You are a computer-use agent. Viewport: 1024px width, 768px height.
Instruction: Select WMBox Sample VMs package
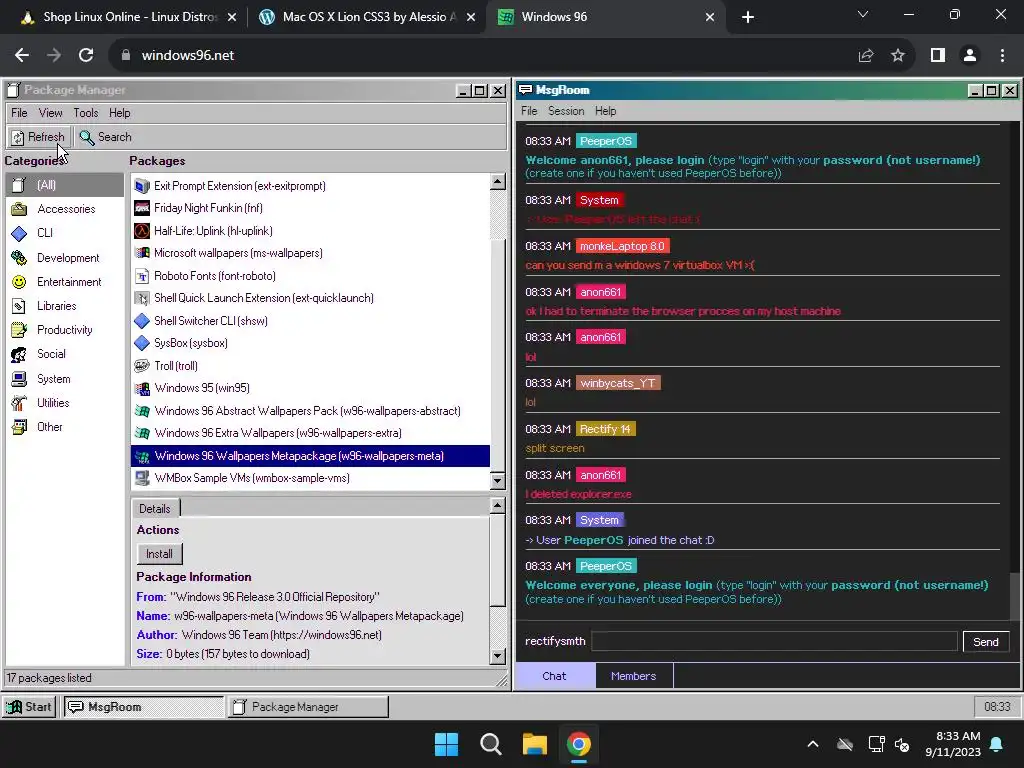(x=310, y=479)
